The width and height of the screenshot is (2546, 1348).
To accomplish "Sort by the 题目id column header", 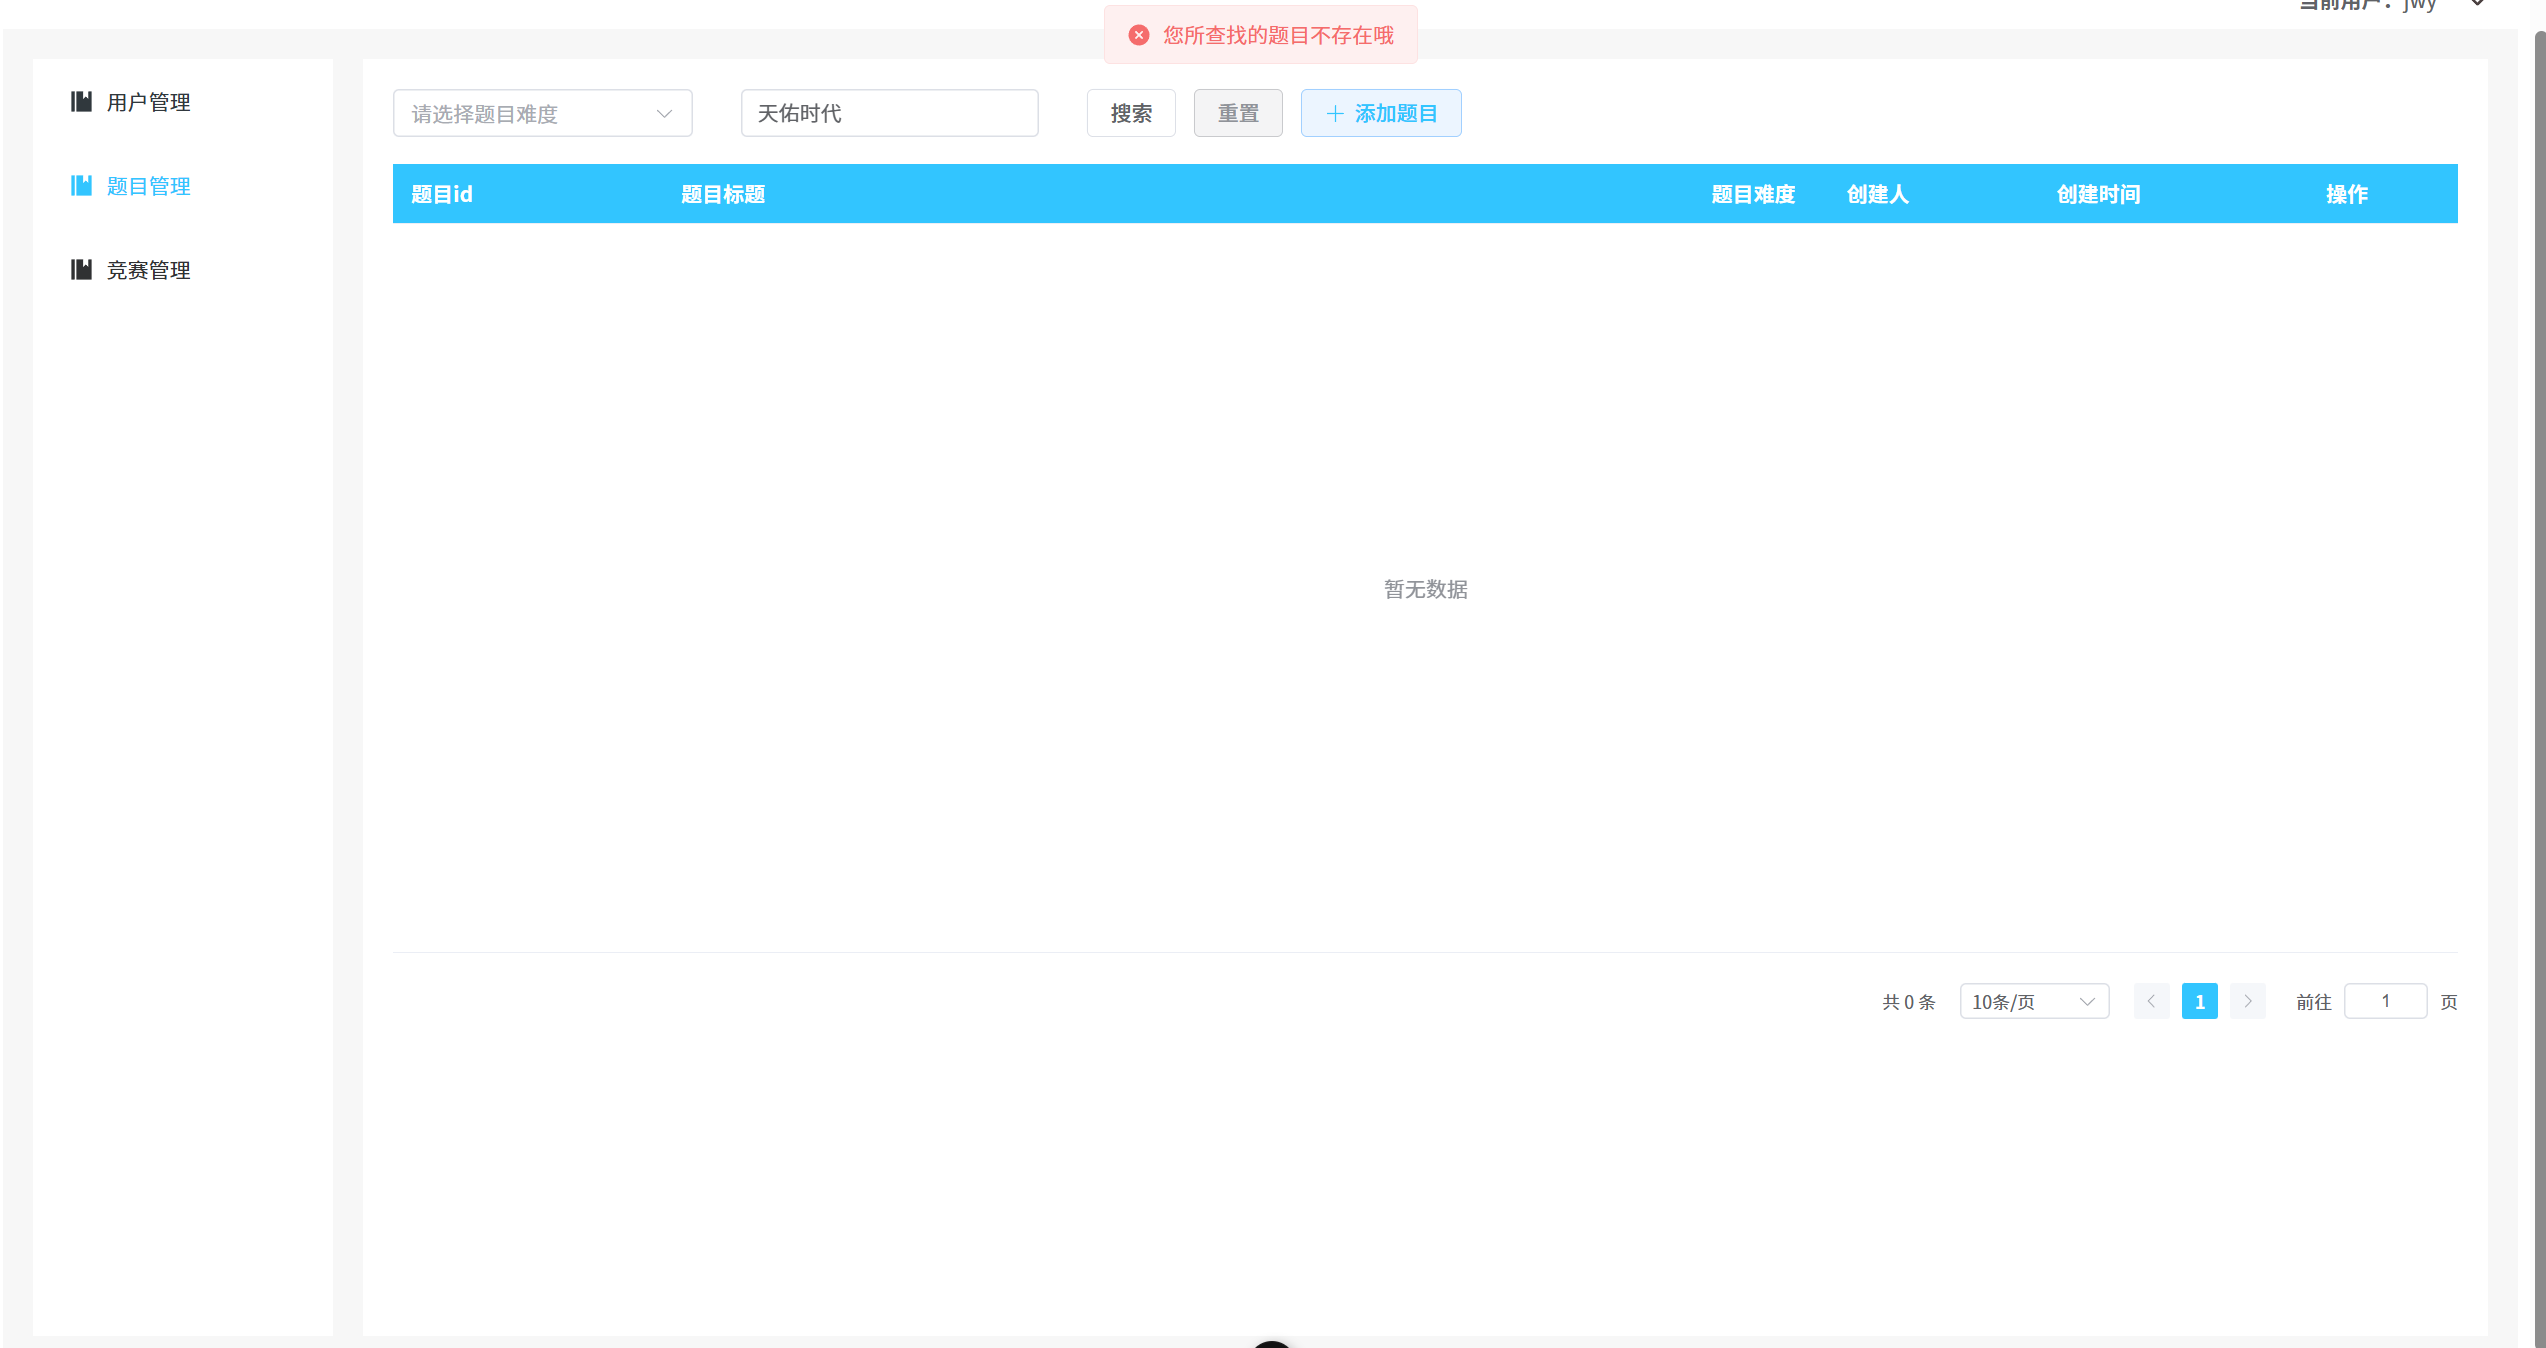I will (441, 194).
